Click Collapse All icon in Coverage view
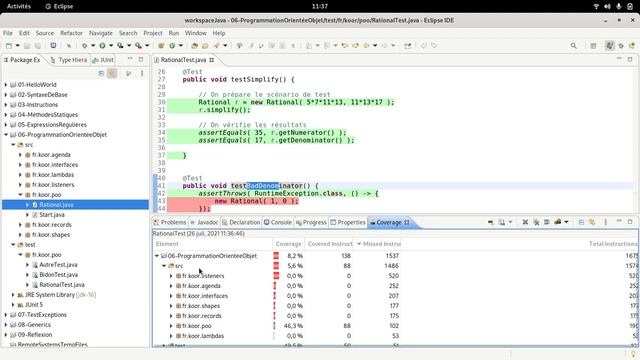 click(x=581, y=222)
